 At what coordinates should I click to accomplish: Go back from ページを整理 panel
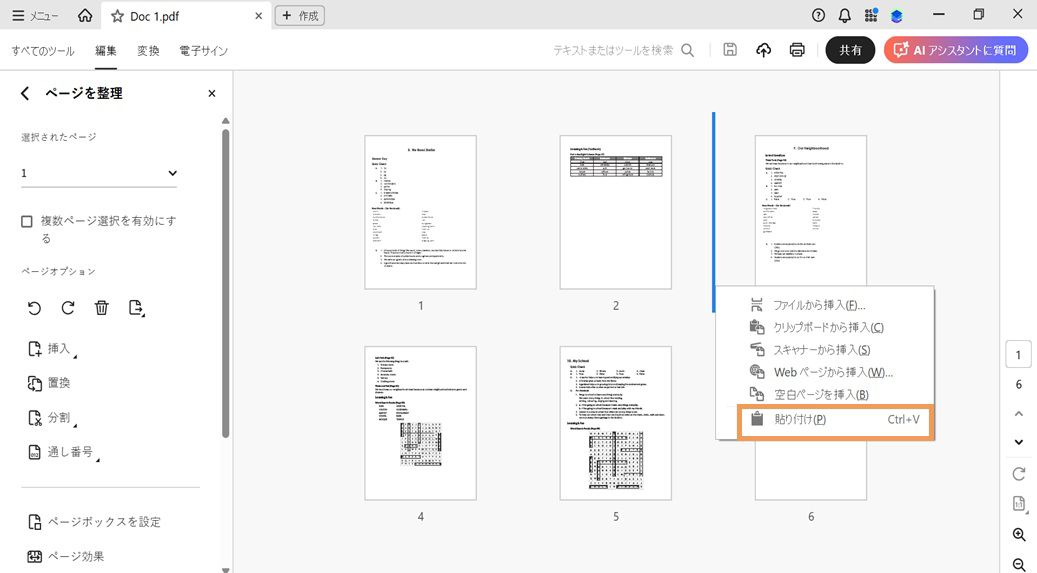pyautogui.click(x=25, y=93)
